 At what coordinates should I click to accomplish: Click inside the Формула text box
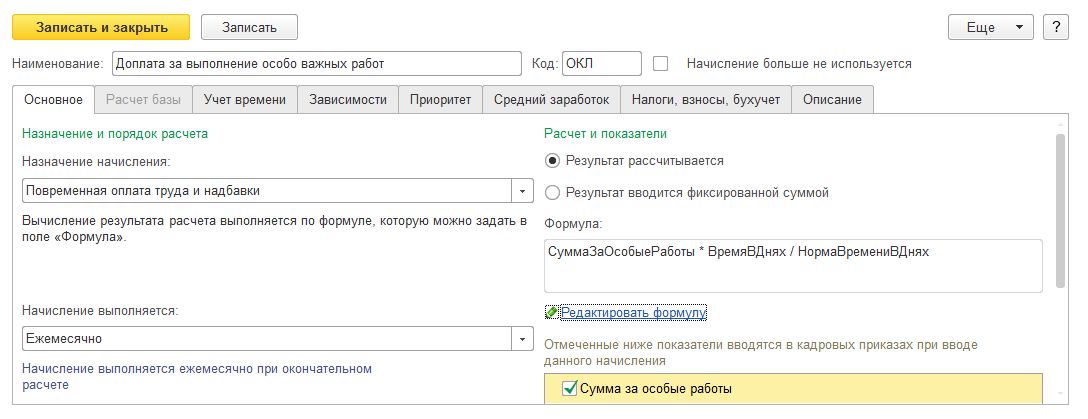tap(793, 266)
